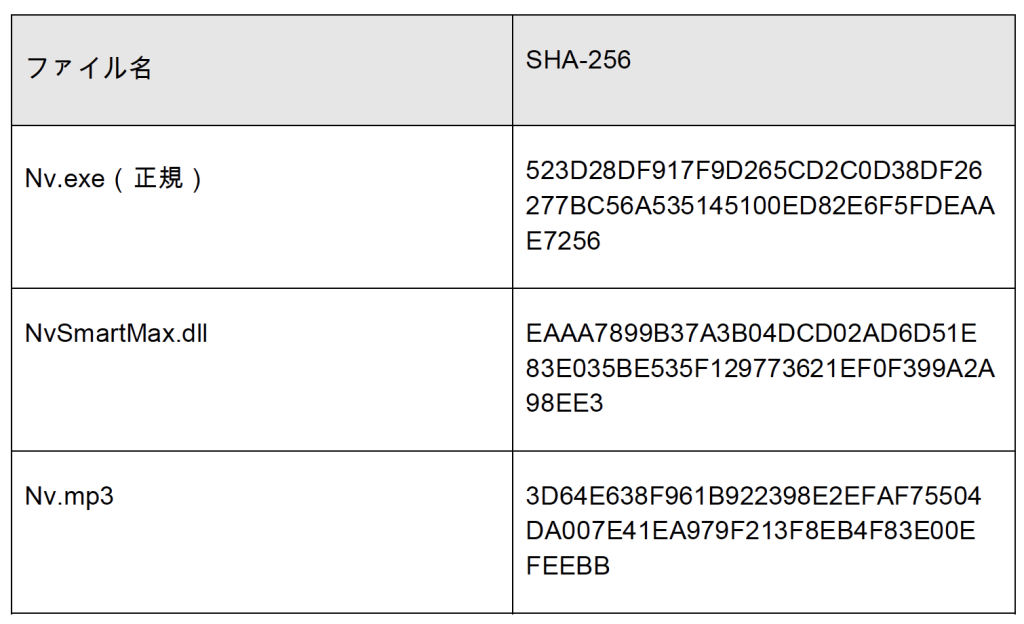Select the NvSmartMax.dll file name

pyautogui.click(x=116, y=334)
